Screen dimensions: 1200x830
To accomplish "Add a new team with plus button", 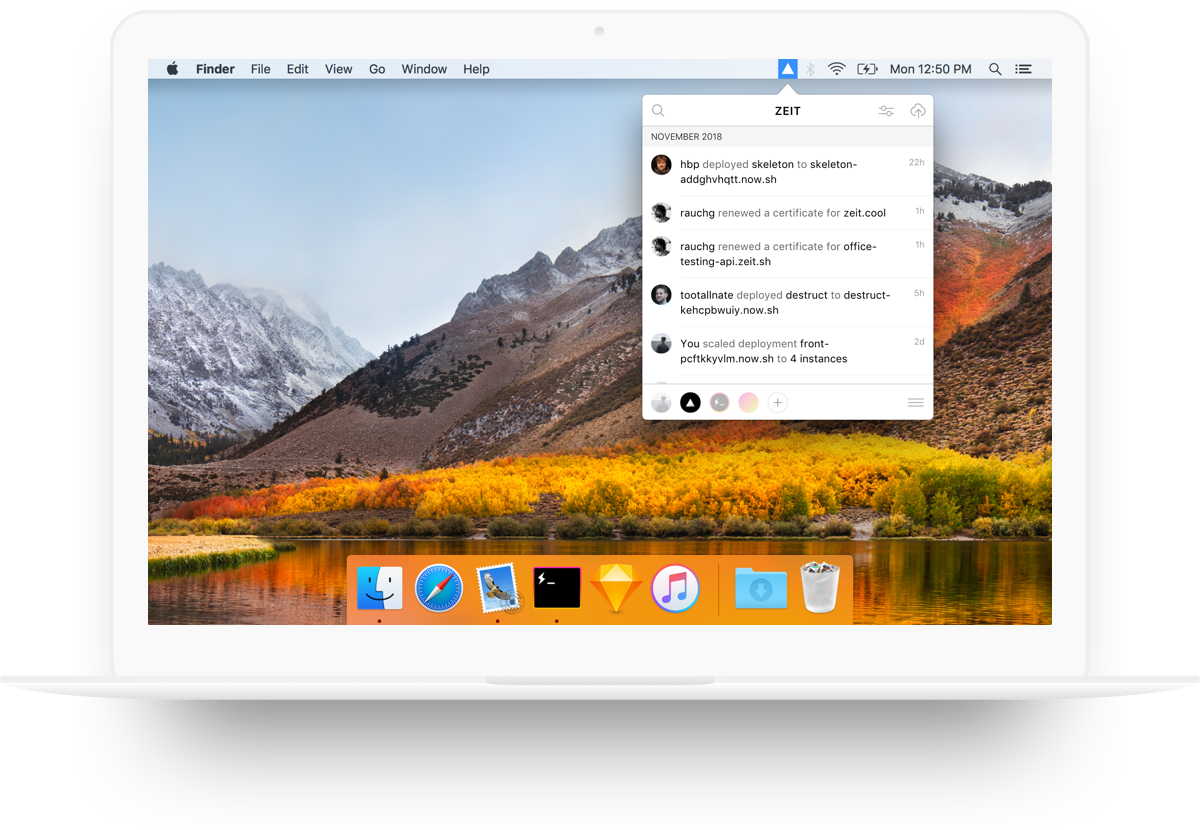I will coord(778,402).
